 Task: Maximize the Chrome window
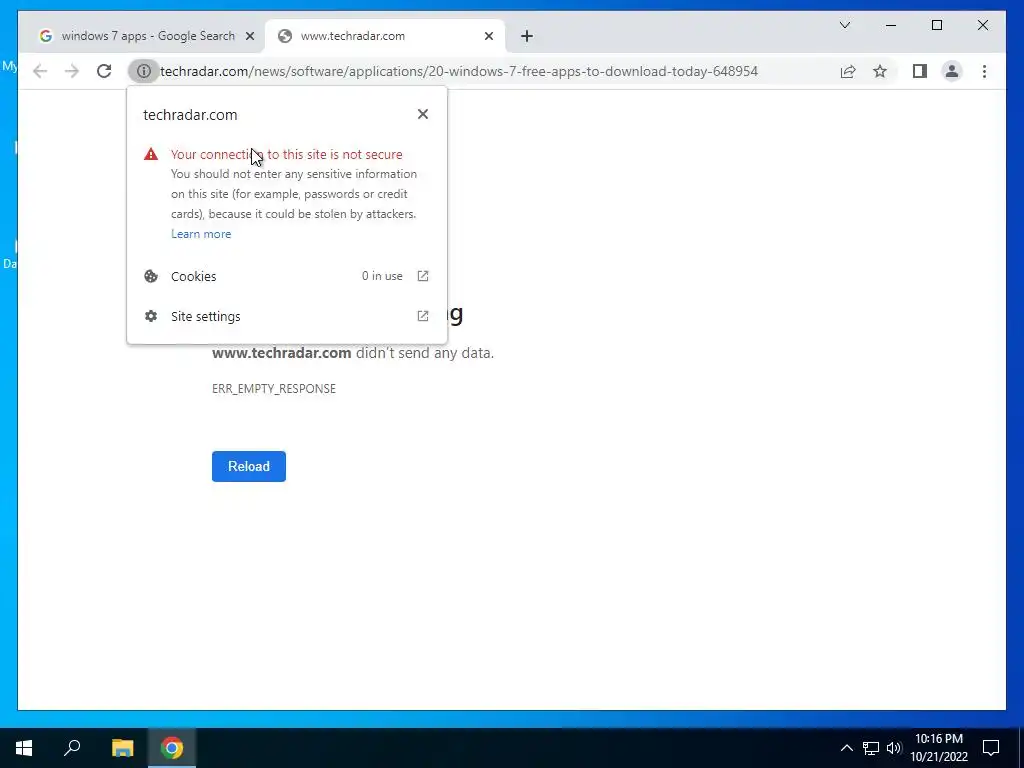pos(936,25)
